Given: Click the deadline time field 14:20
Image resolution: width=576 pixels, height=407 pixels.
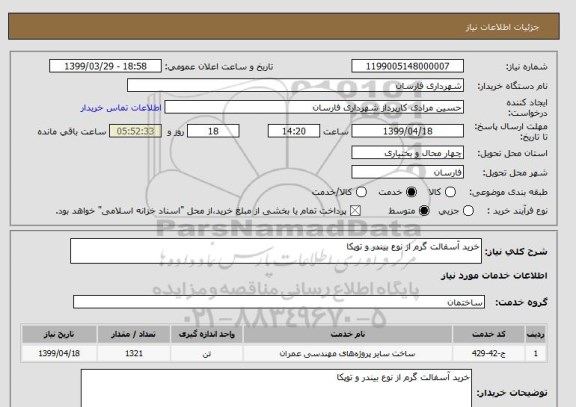Looking at the screenshot, I should [294, 131].
